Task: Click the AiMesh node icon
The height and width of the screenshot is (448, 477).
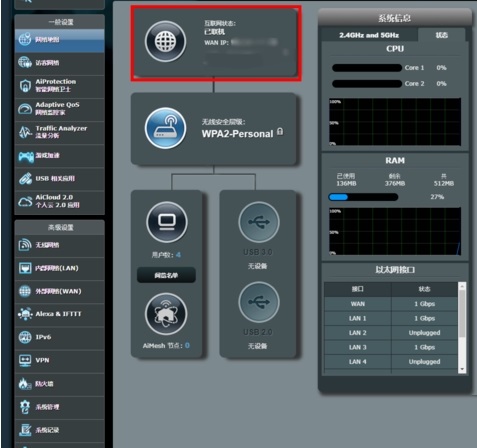Action: [x=166, y=314]
